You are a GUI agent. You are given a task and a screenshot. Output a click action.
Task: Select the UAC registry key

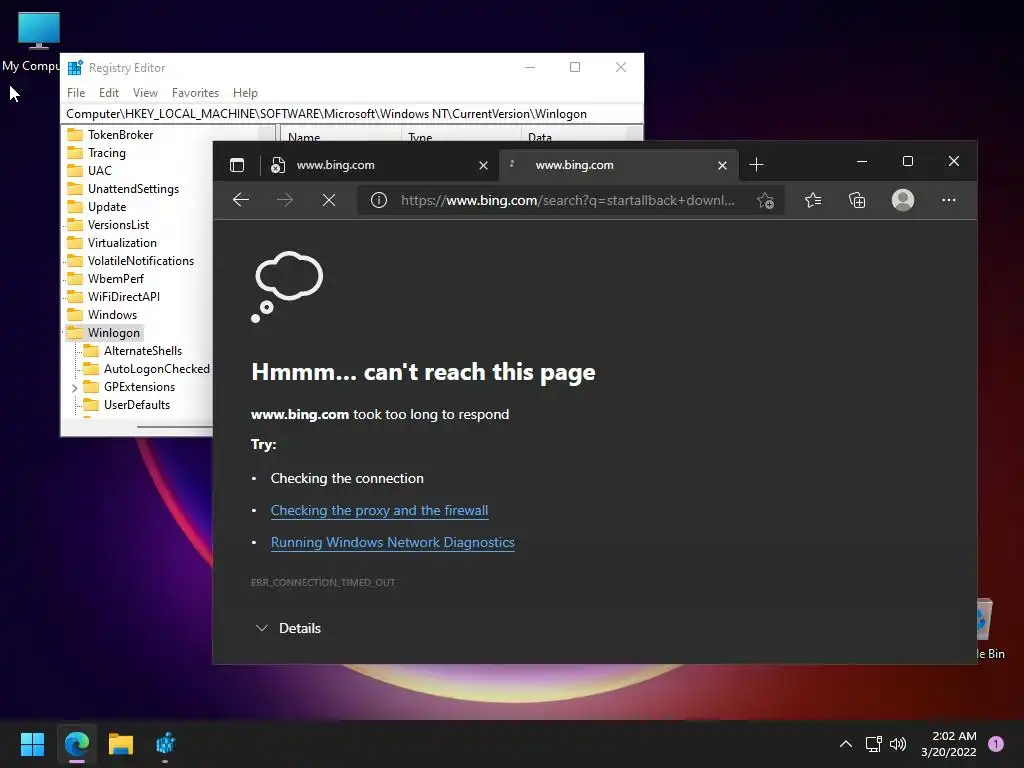(x=99, y=170)
